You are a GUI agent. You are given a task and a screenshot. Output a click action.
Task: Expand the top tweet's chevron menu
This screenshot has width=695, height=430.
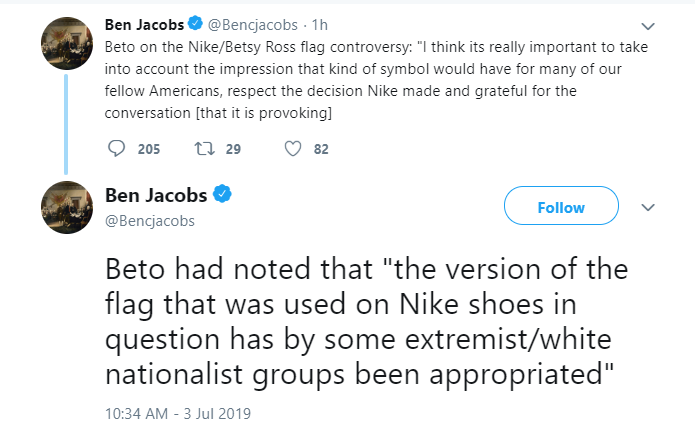648,27
